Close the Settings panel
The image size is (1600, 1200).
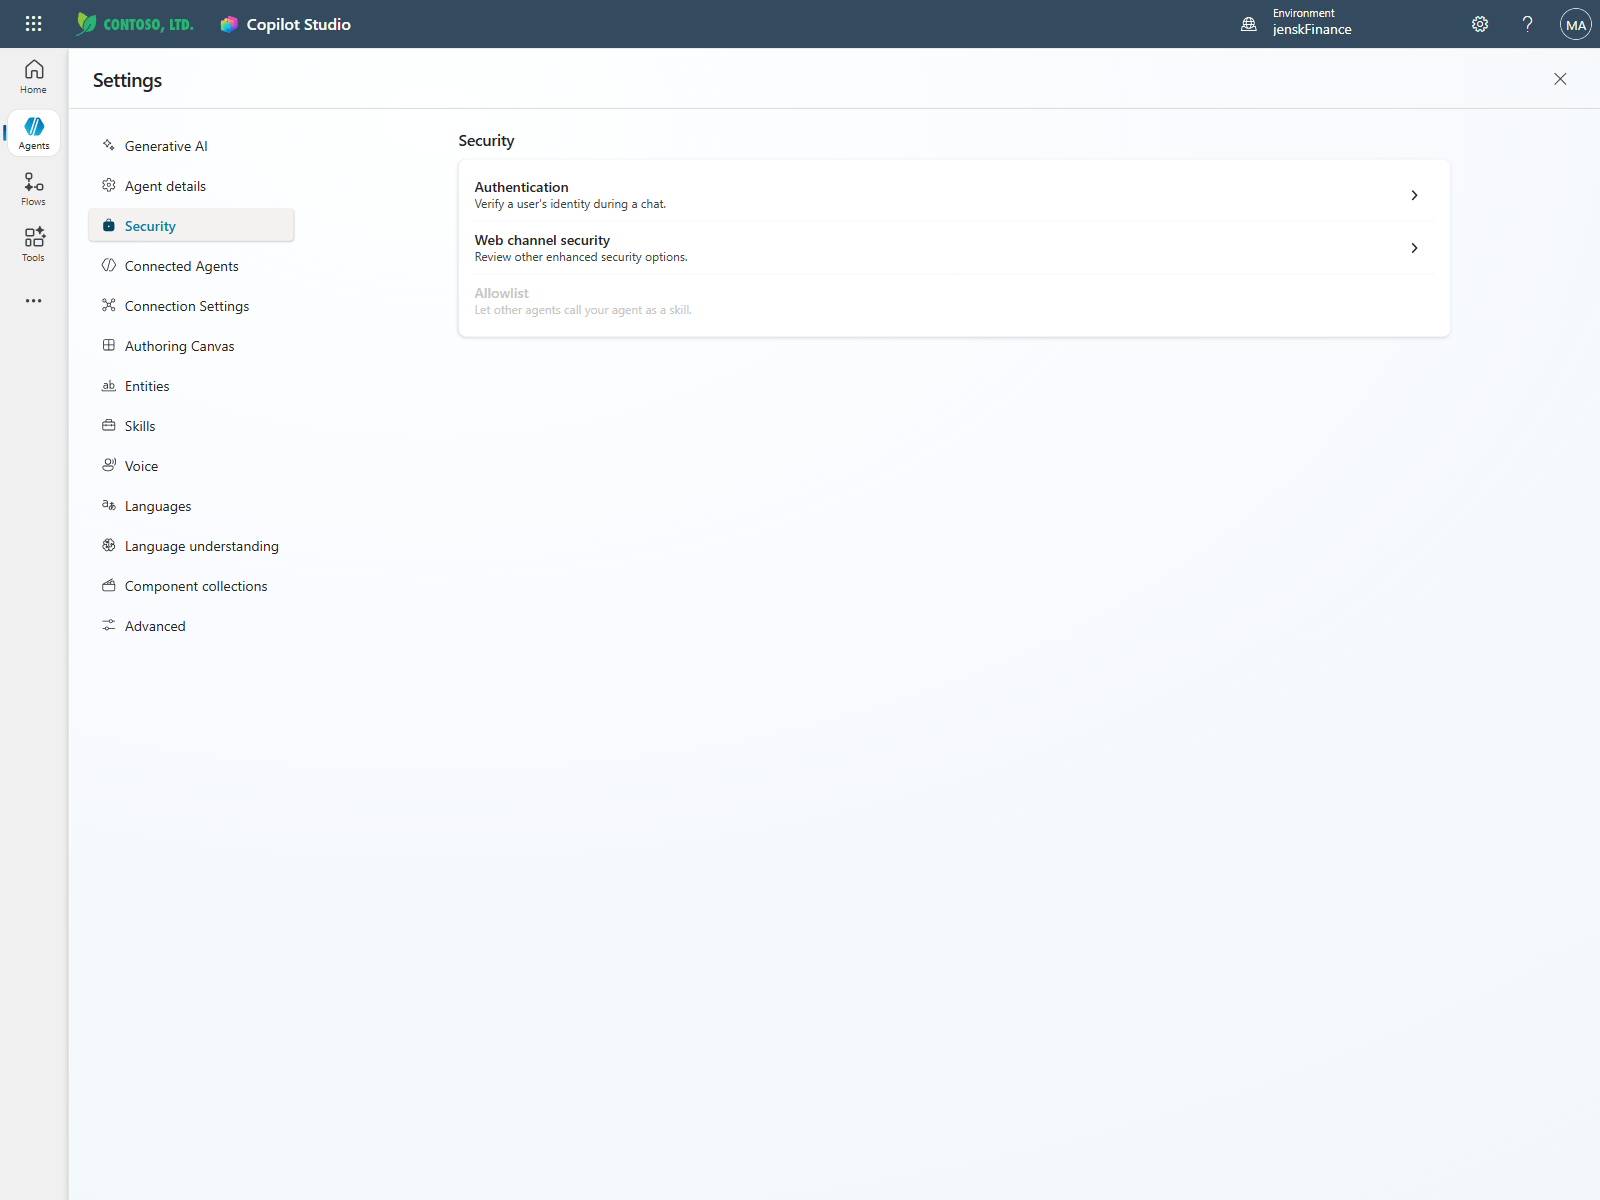[x=1560, y=79]
